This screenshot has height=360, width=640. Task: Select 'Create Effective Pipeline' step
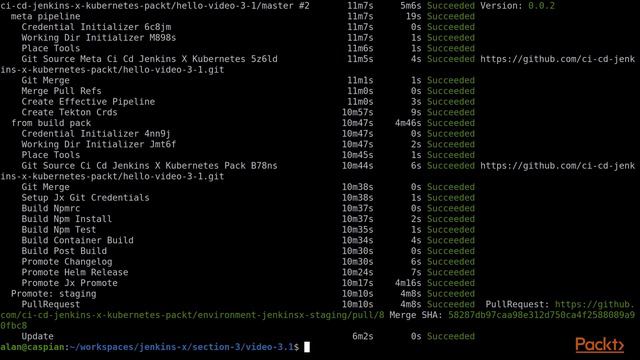[88, 102]
